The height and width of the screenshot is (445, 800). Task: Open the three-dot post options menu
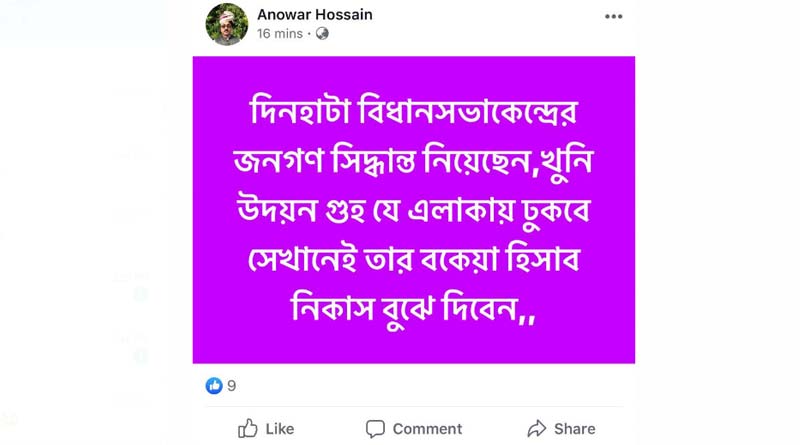click(x=613, y=16)
